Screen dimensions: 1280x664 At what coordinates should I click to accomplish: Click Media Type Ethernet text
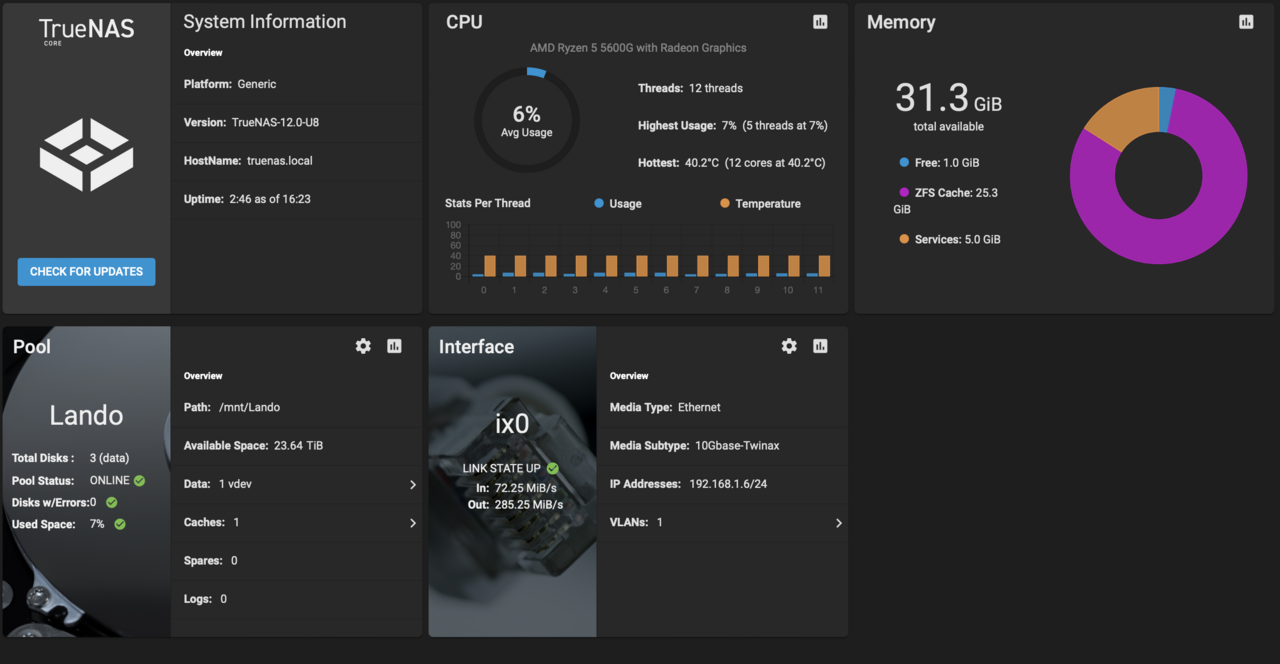(x=665, y=408)
